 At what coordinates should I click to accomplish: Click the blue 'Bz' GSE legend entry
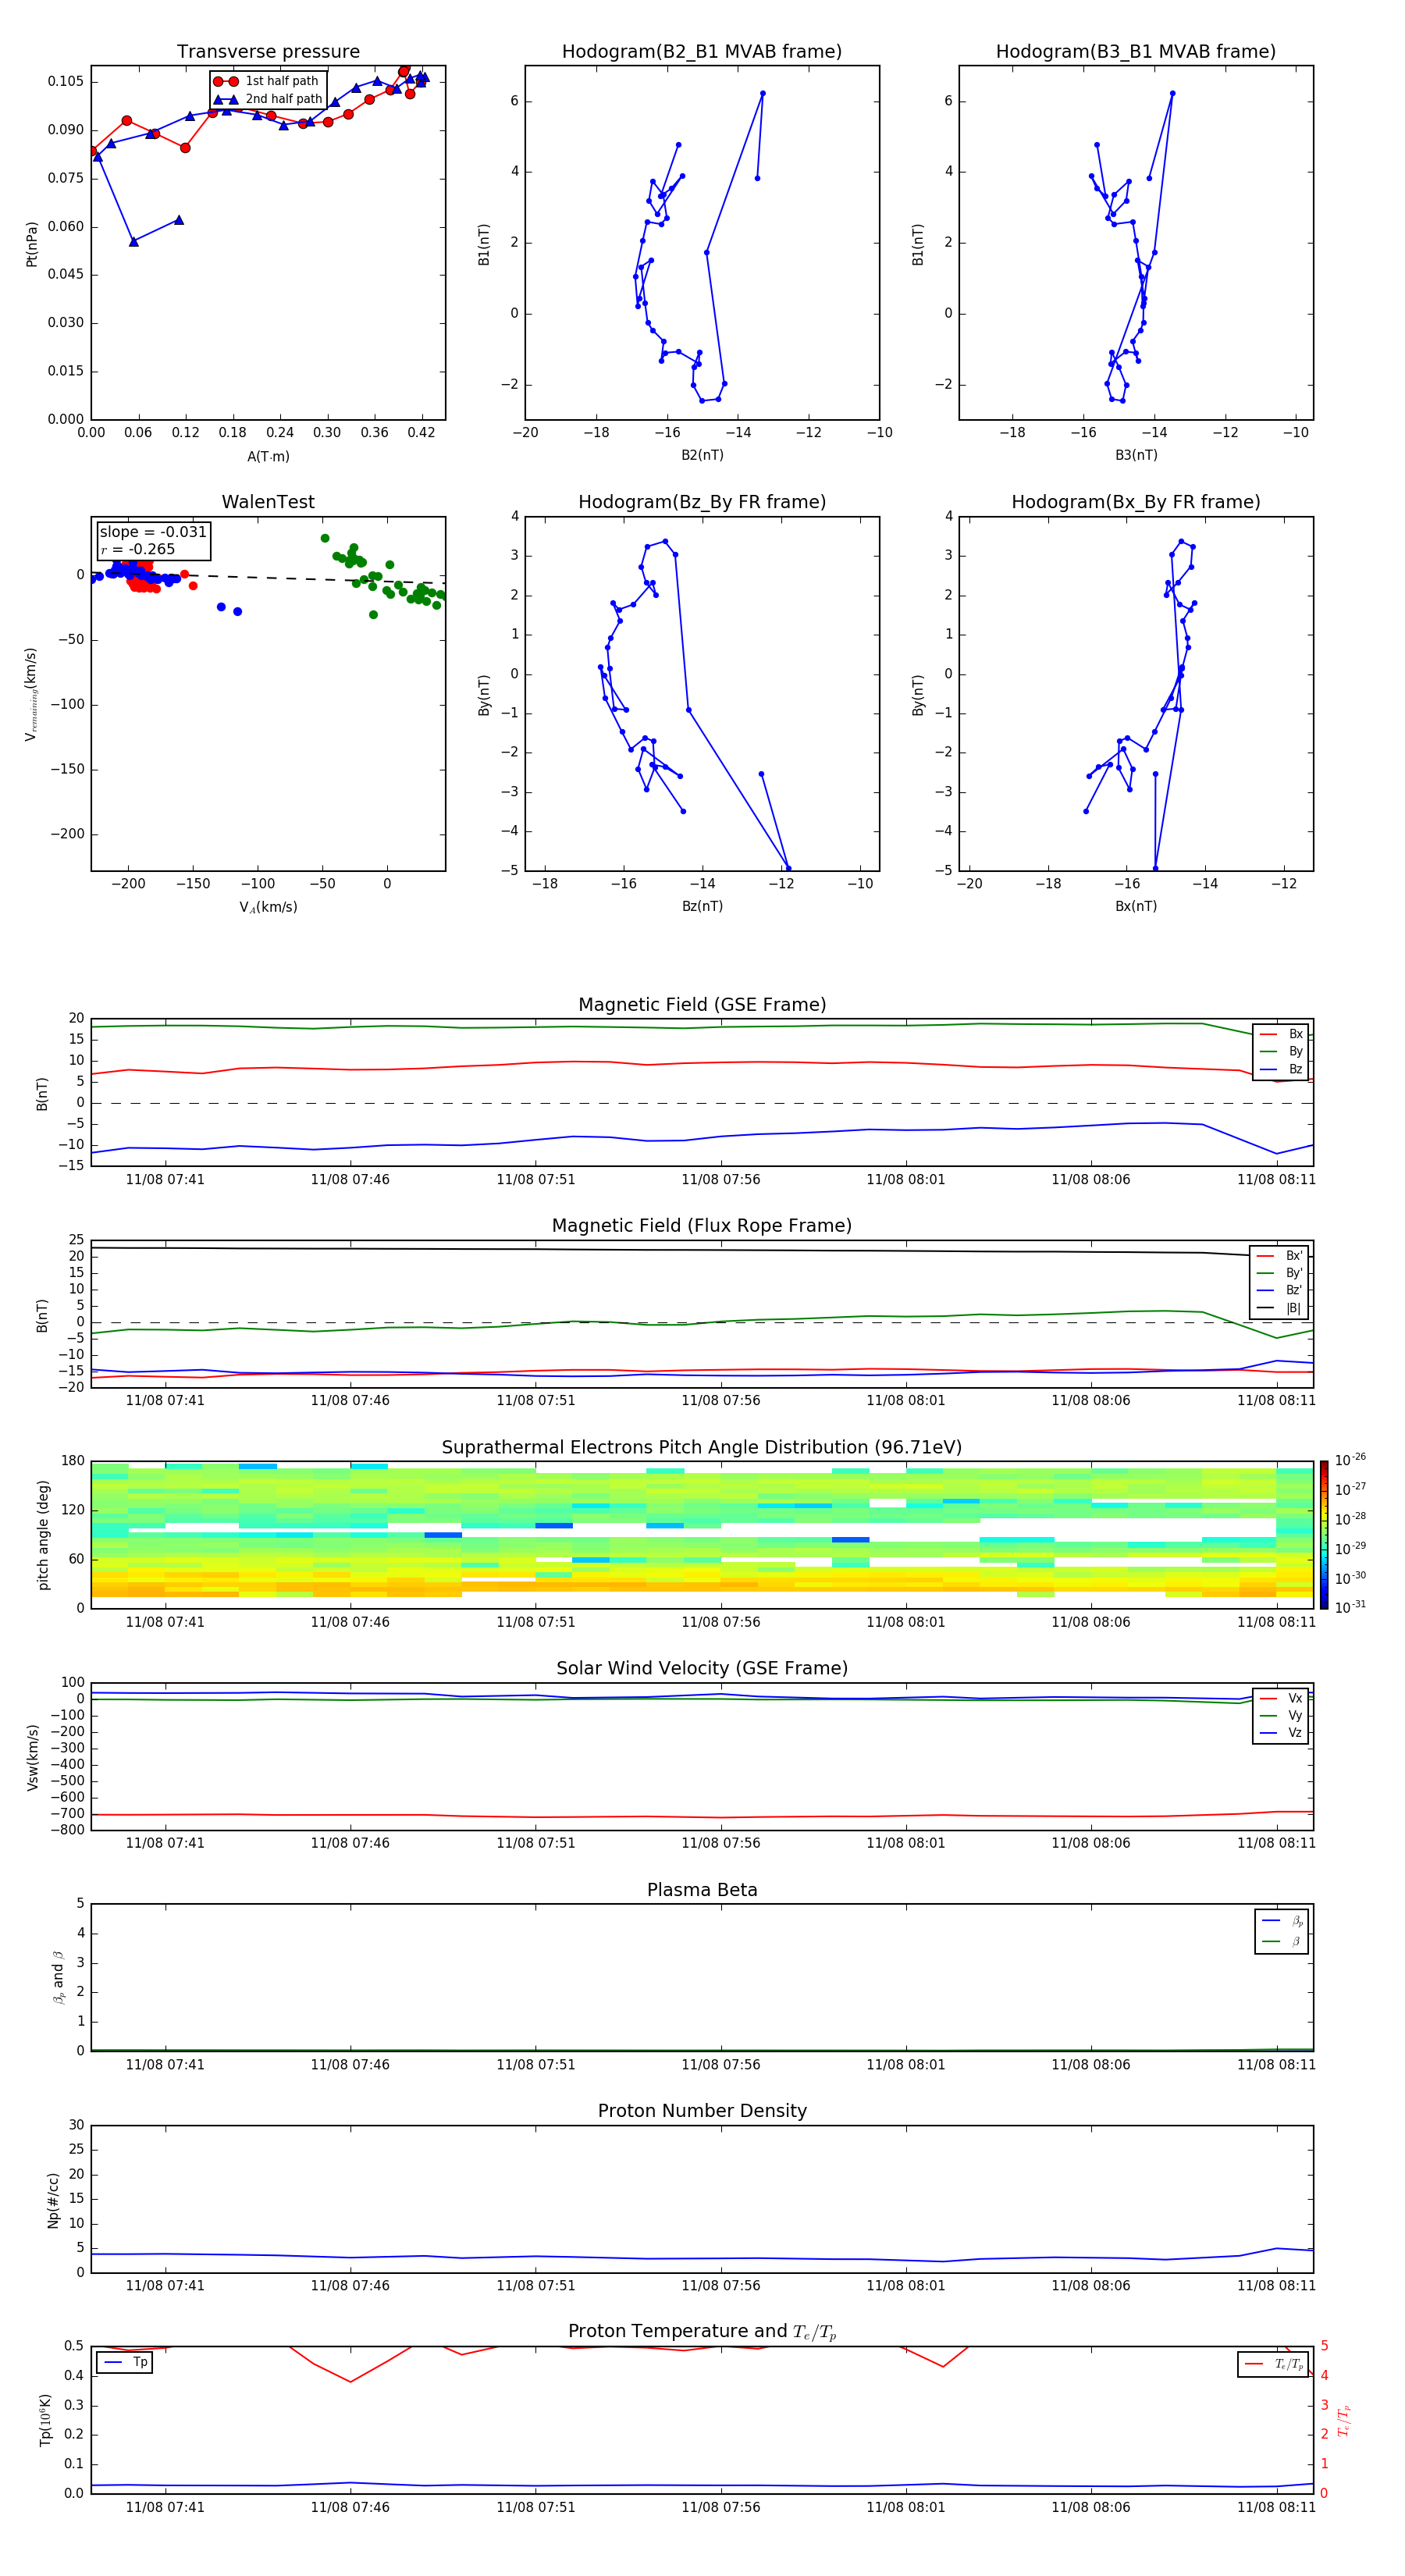pos(1281,1069)
